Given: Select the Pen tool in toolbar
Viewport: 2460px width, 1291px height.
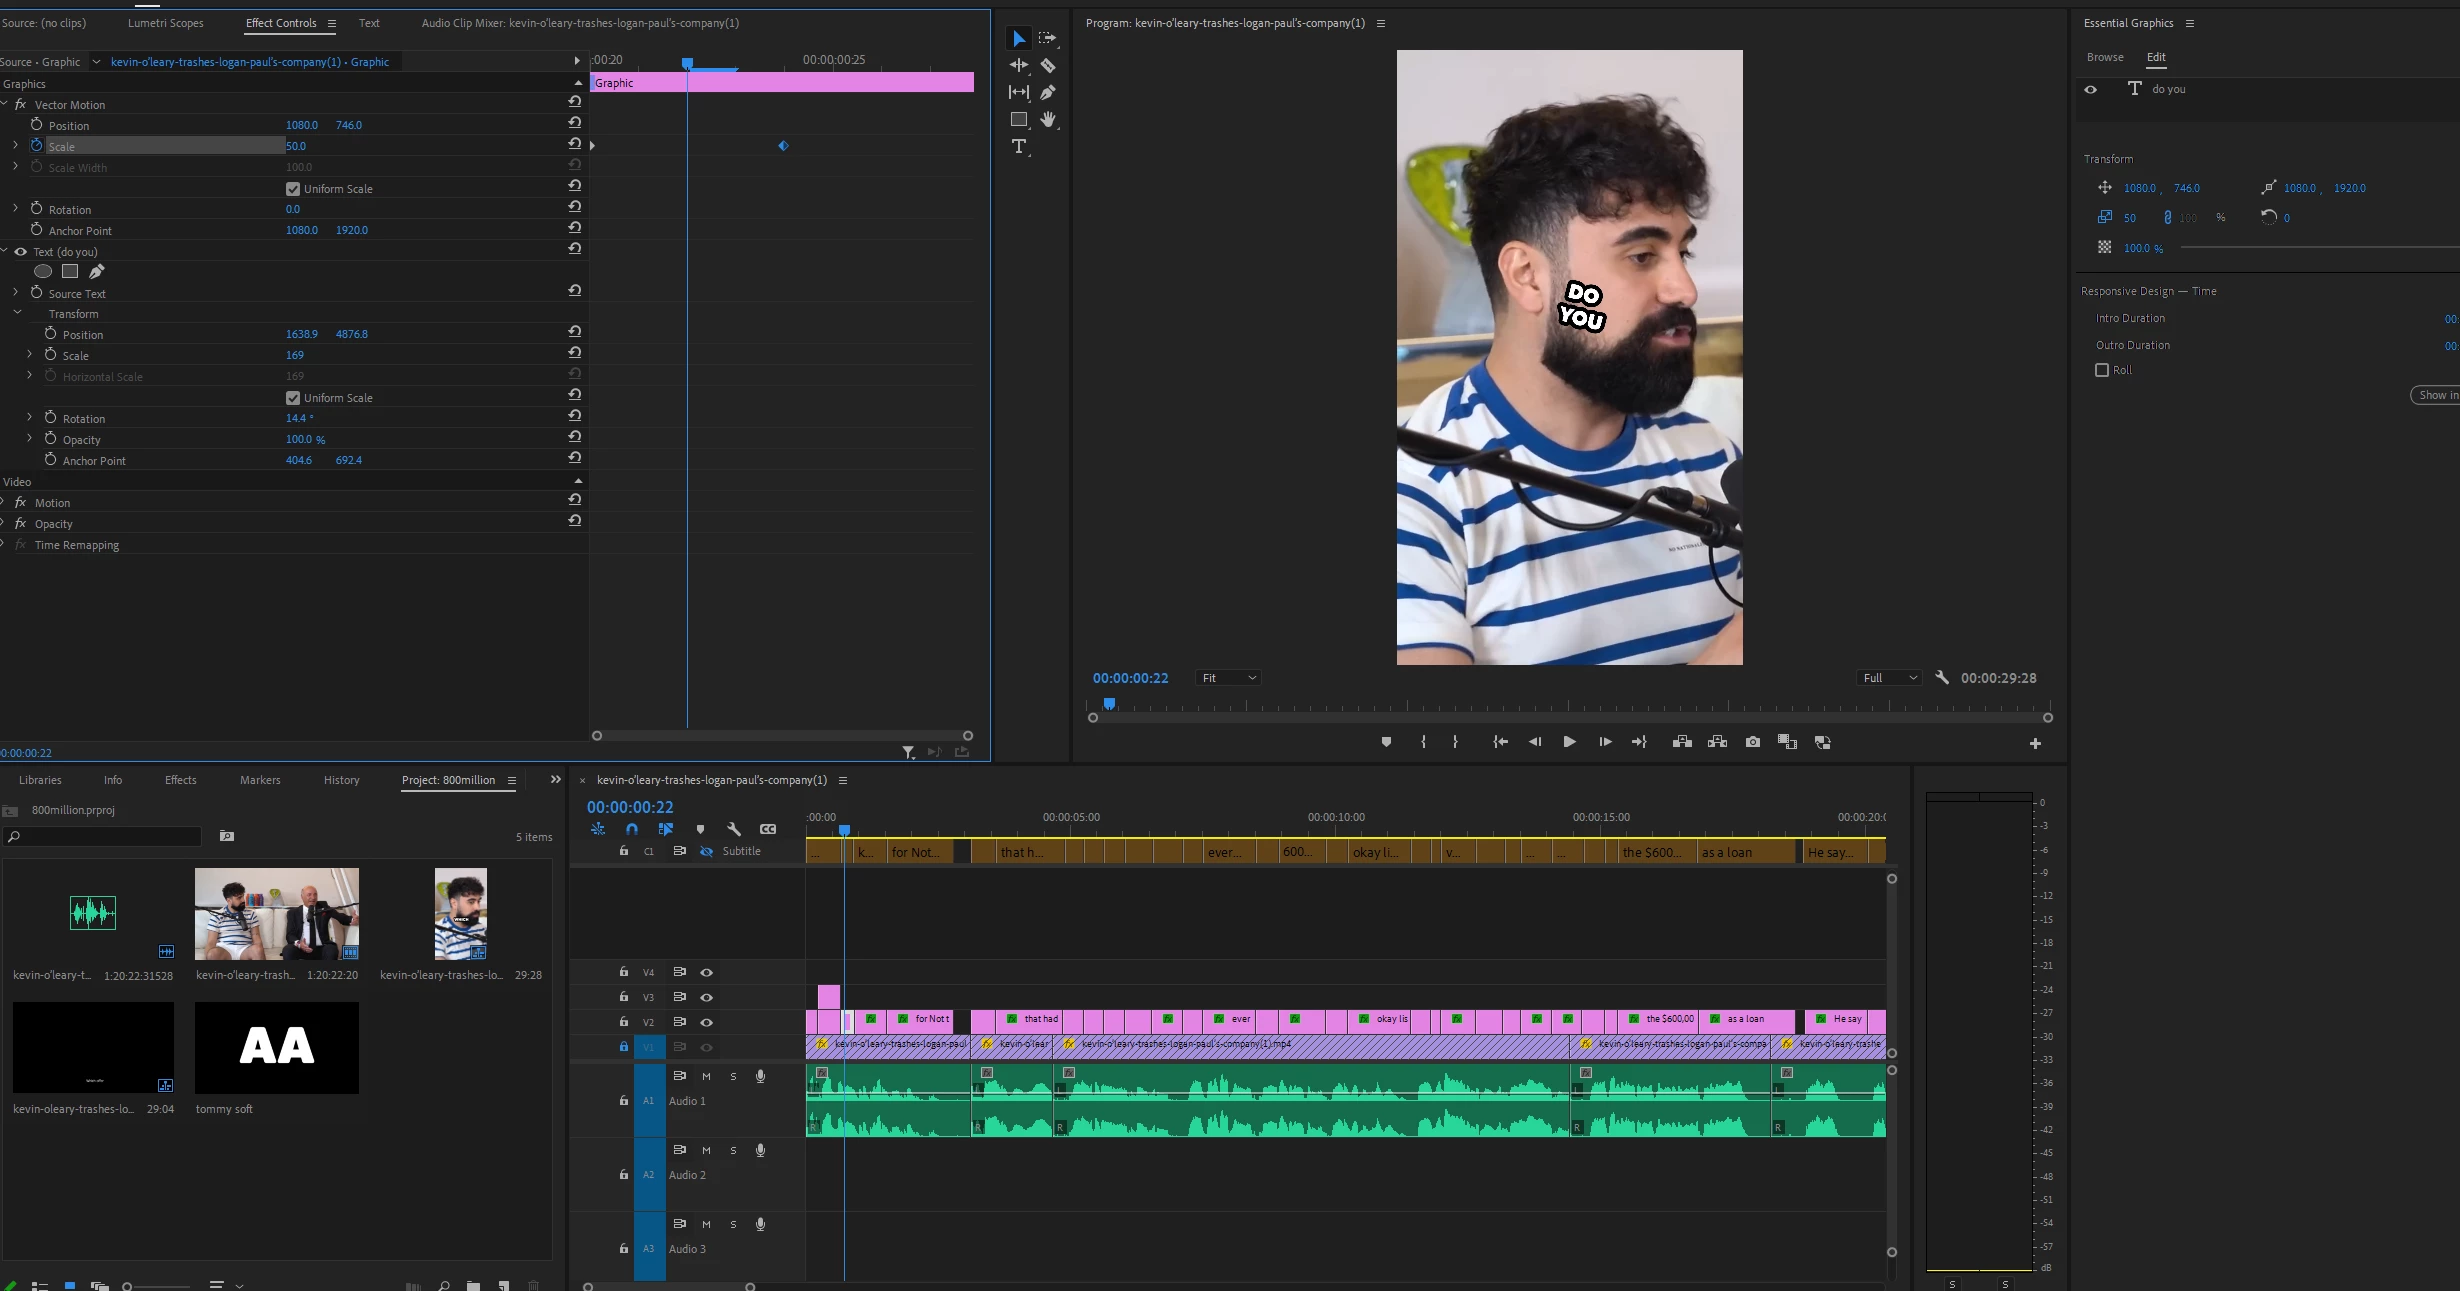Looking at the screenshot, I should click(x=1047, y=92).
